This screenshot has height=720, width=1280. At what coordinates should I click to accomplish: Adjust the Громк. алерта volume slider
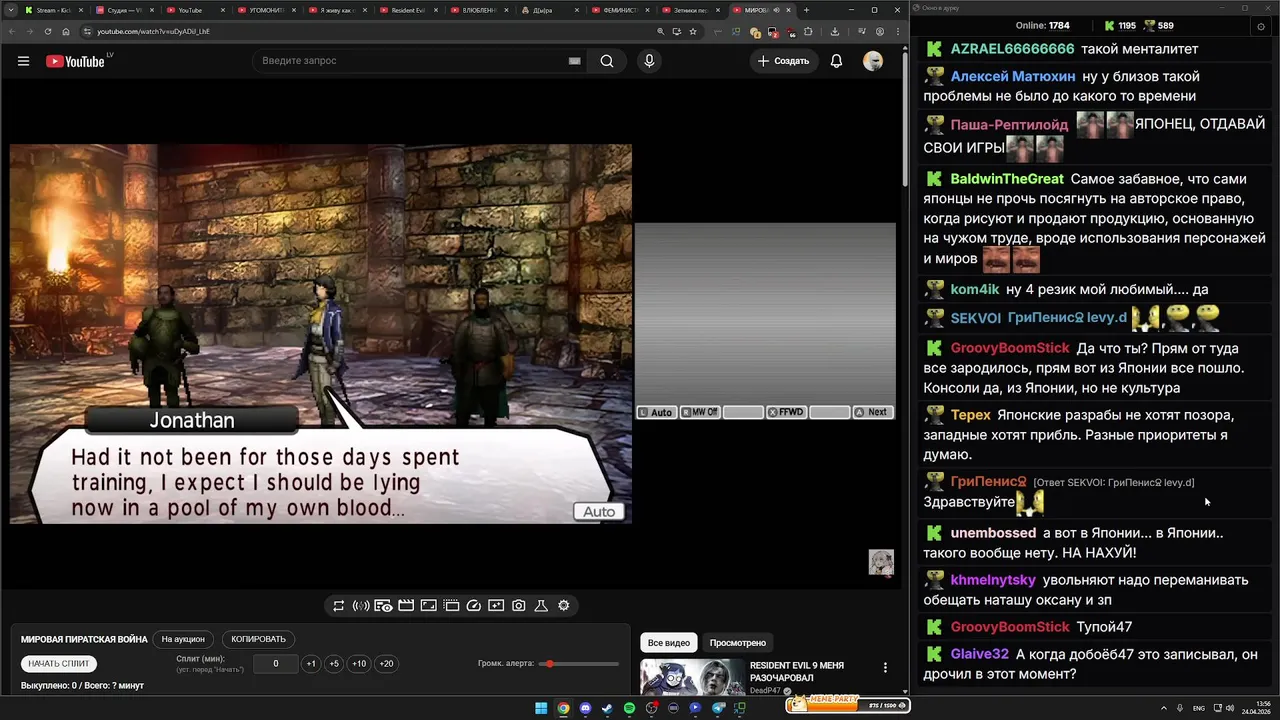(579, 664)
